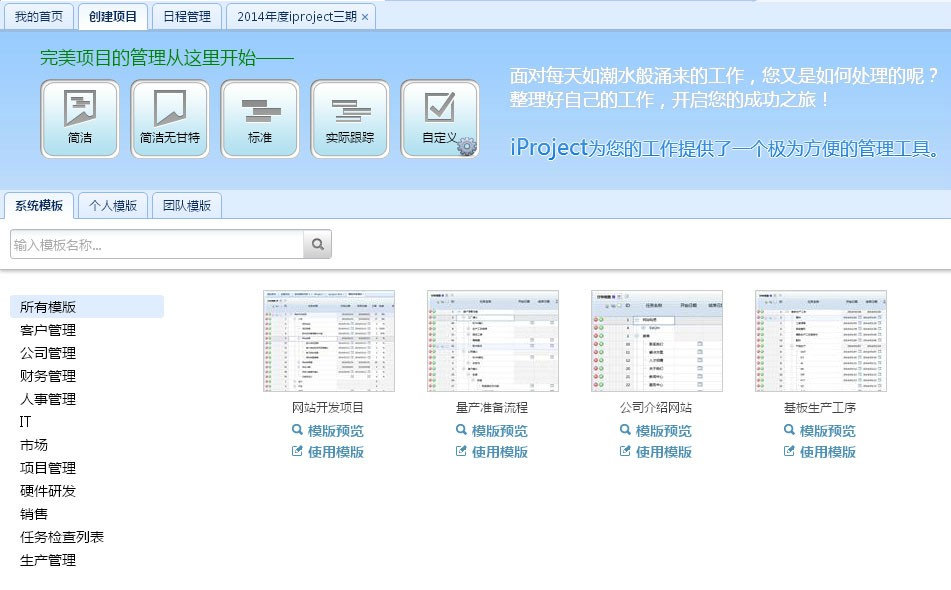Switch to the 团队模版 tab
This screenshot has width=951, height=590.
tap(187, 206)
